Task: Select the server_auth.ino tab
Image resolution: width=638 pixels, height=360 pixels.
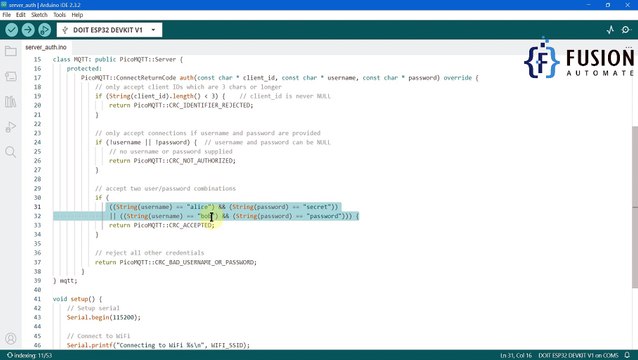Action: [x=46, y=47]
